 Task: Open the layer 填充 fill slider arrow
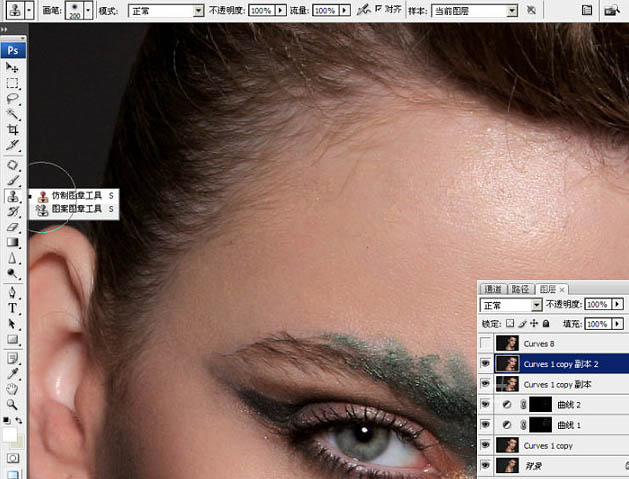pyautogui.click(x=617, y=323)
